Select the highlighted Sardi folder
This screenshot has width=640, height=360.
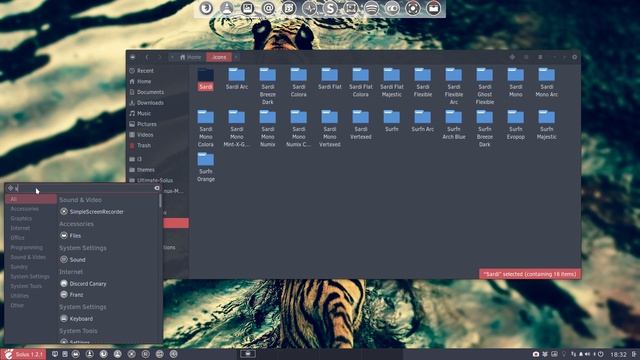(x=206, y=79)
